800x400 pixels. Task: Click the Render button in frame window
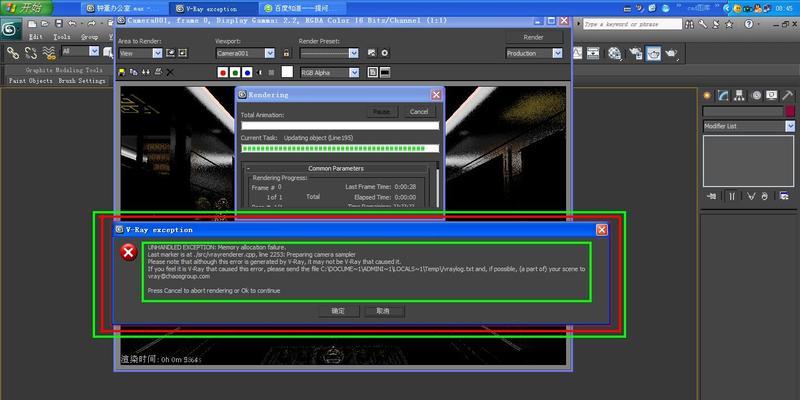[x=534, y=37]
